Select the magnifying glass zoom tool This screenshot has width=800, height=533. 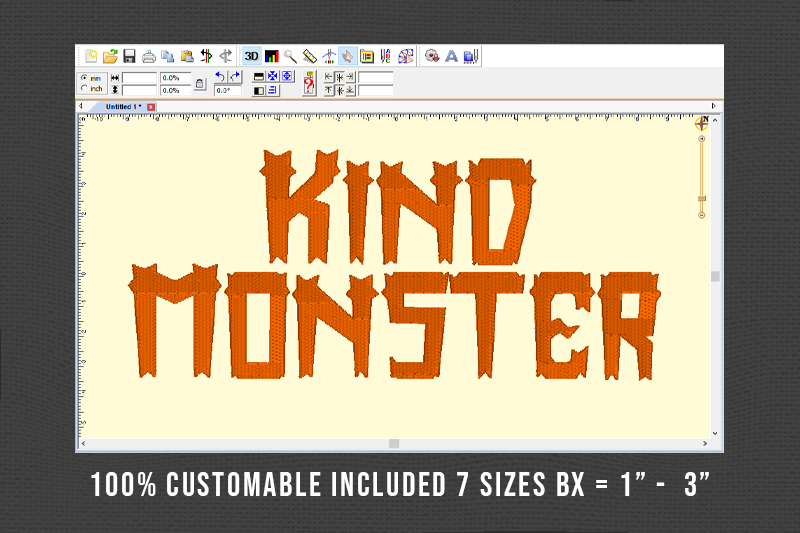pyautogui.click(x=290, y=56)
